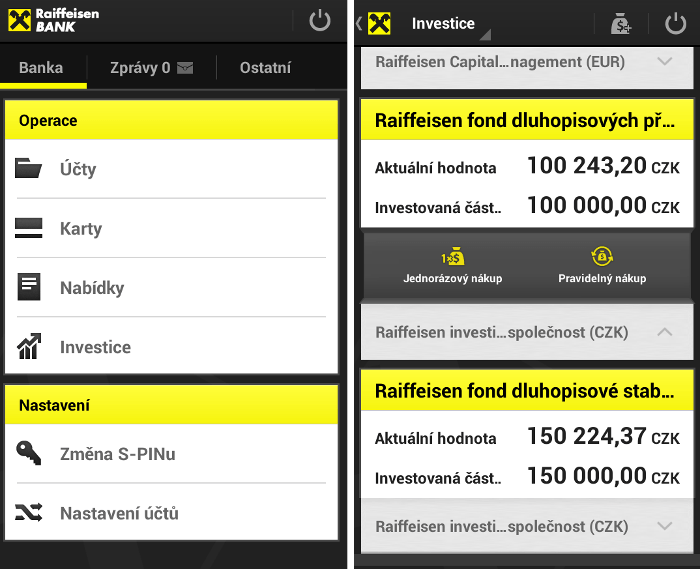The image size is (700, 569).
Task: Tap the recurring purchase cycle icon
Action: (x=602, y=257)
